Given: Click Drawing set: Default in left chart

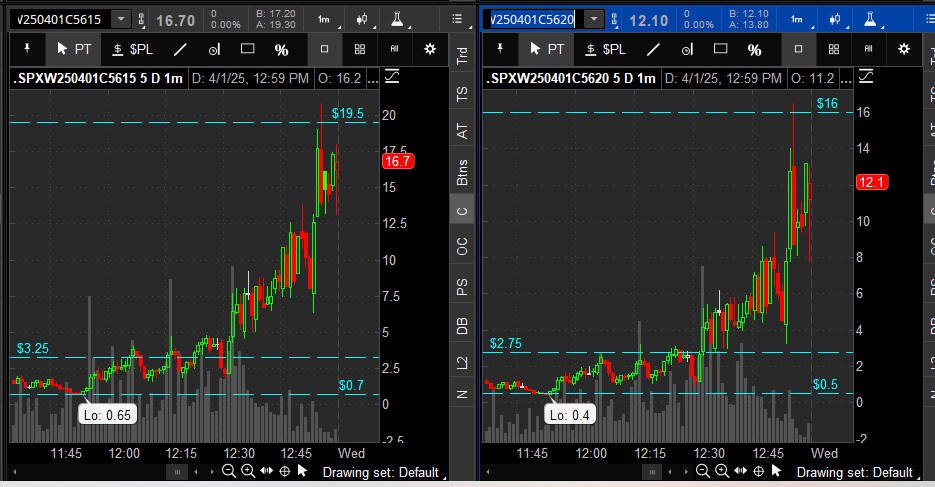Looking at the screenshot, I should [x=381, y=472].
